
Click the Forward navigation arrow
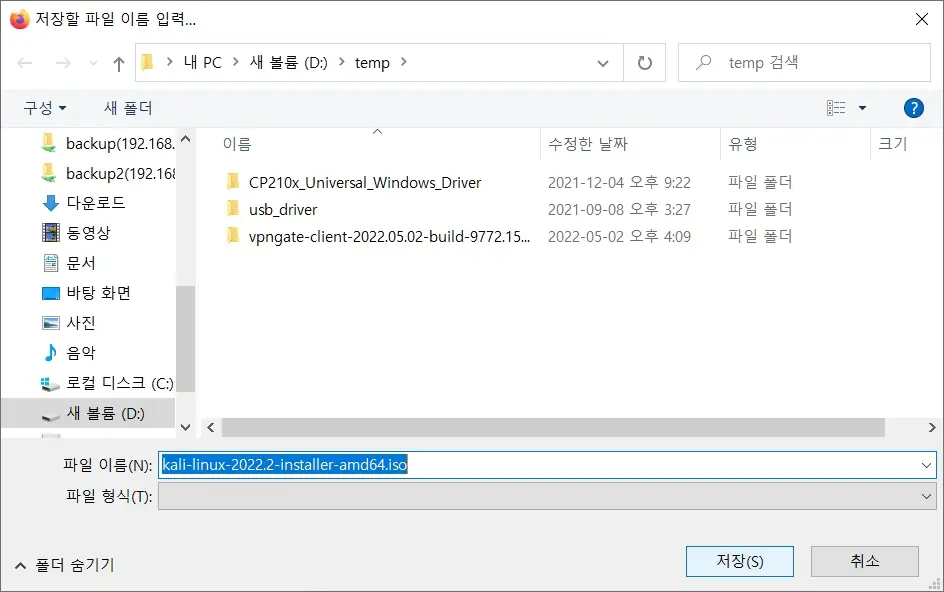[x=63, y=63]
